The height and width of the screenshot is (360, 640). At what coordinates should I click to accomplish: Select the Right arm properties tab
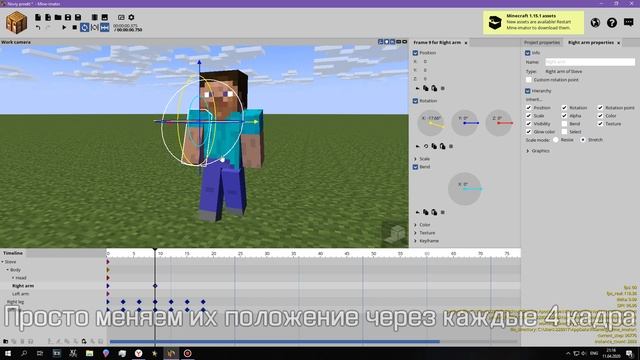point(591,42)
